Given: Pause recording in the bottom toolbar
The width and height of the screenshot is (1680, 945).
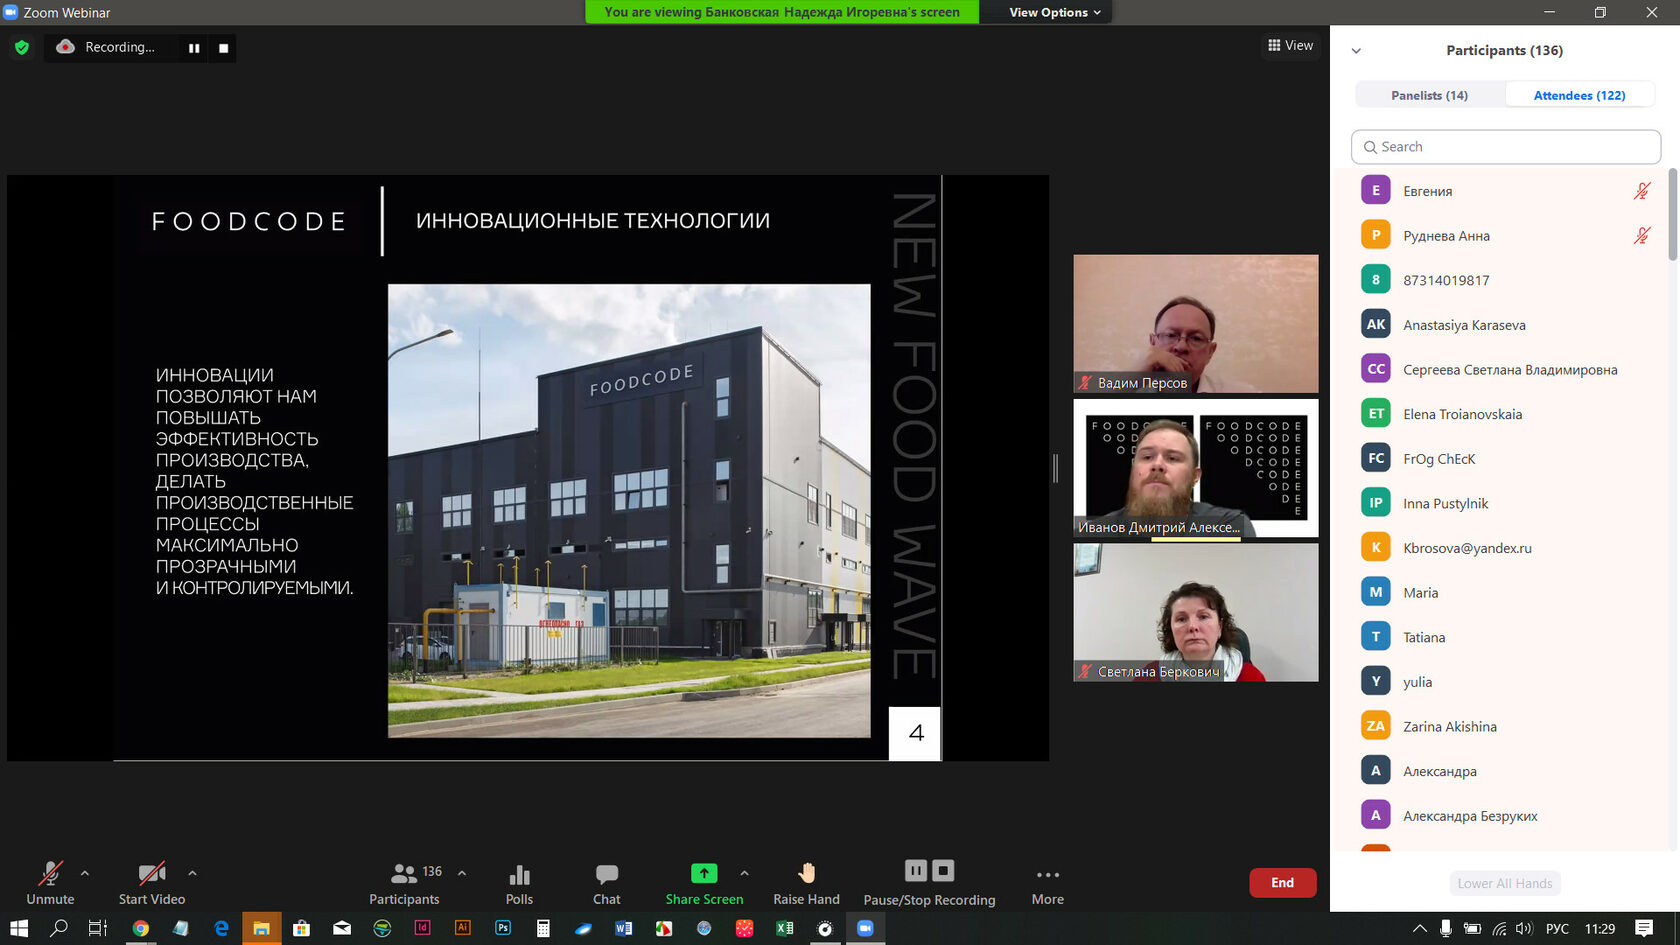Looking at the screenshot, I should point(916,870).
